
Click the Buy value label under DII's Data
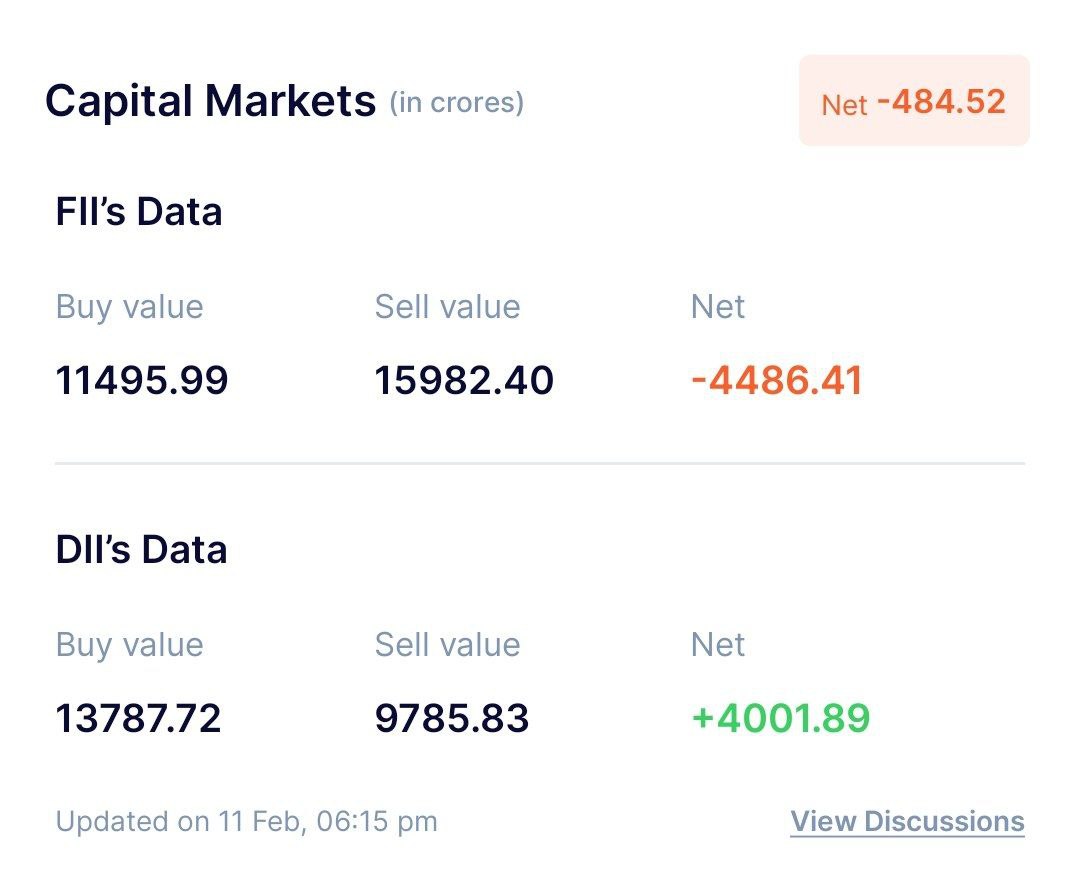(x=129, y=644)
